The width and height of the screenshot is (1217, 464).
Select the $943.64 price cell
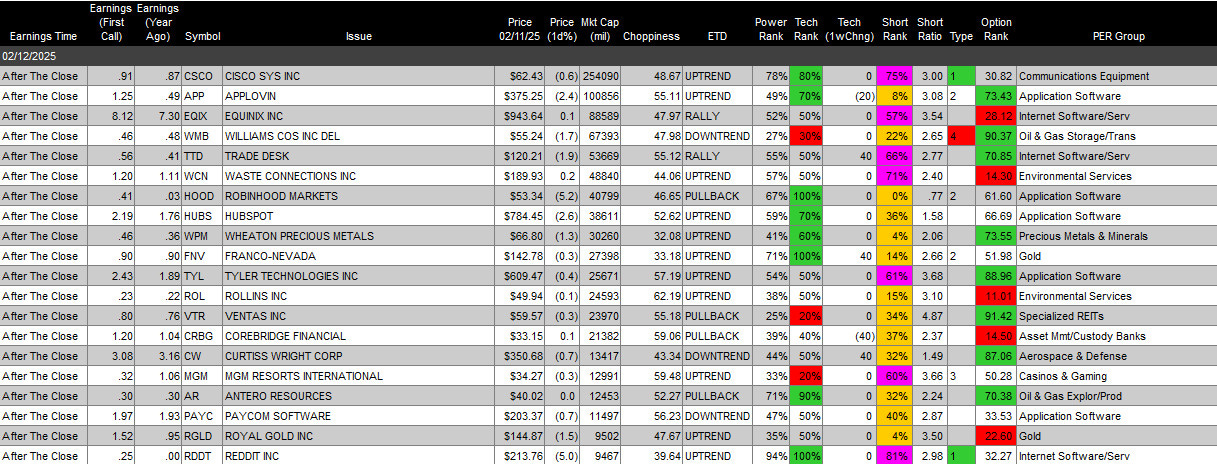(x=521, y=116)
